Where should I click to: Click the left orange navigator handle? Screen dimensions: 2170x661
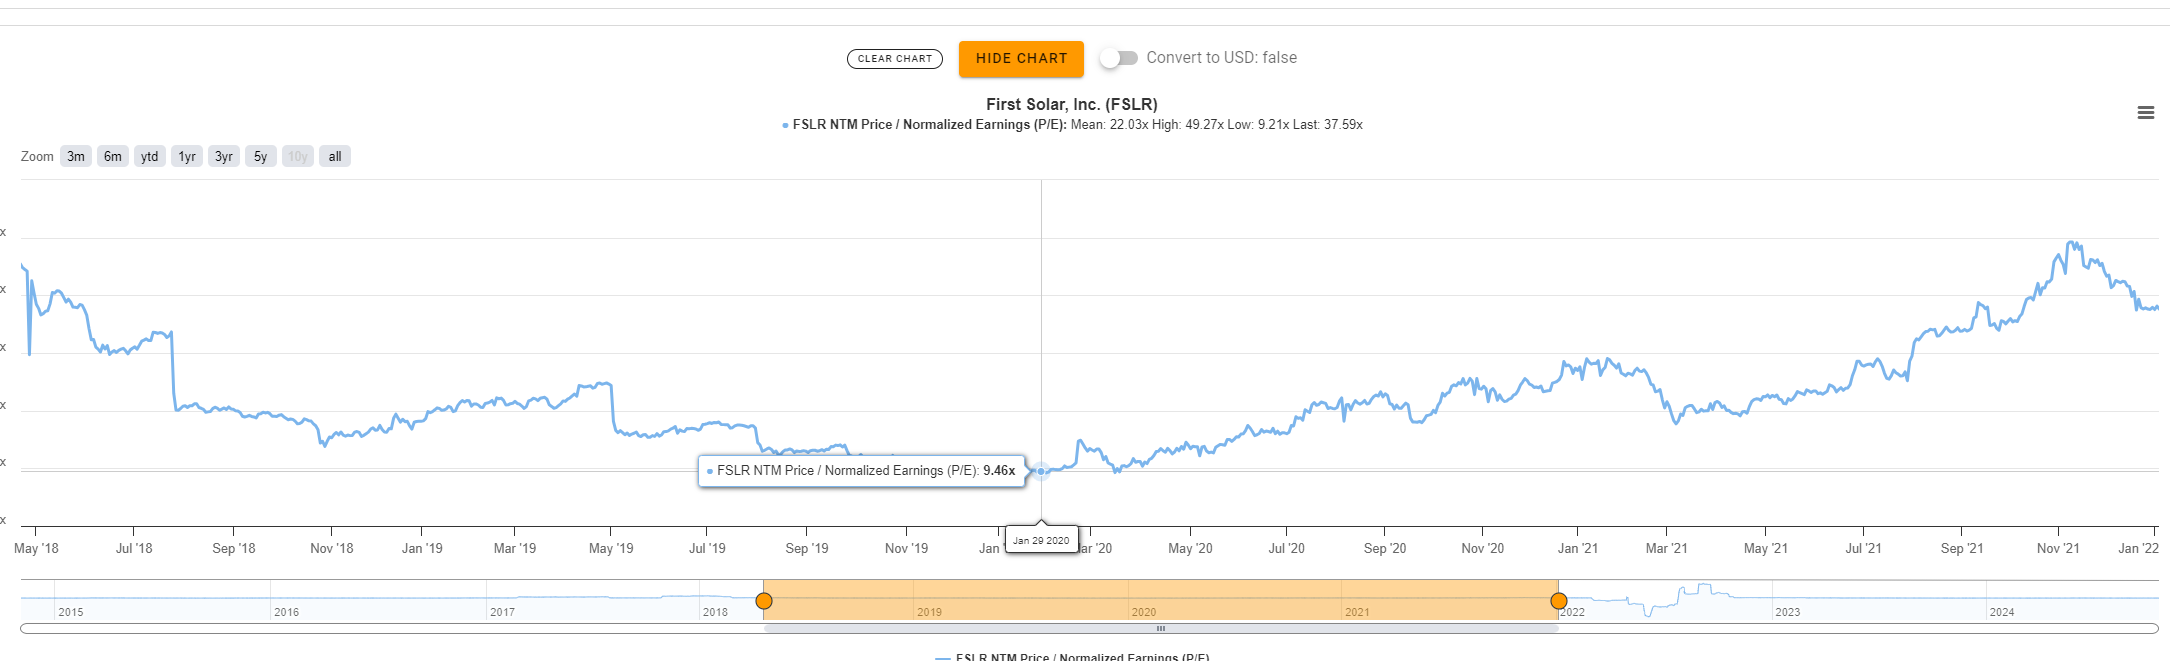point(764,601)
